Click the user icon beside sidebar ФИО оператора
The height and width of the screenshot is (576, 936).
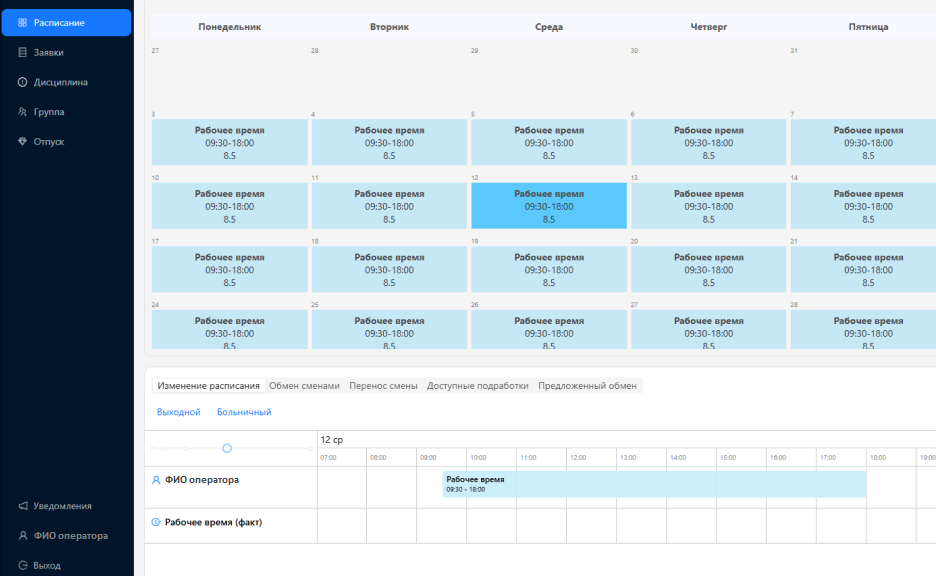23,535
